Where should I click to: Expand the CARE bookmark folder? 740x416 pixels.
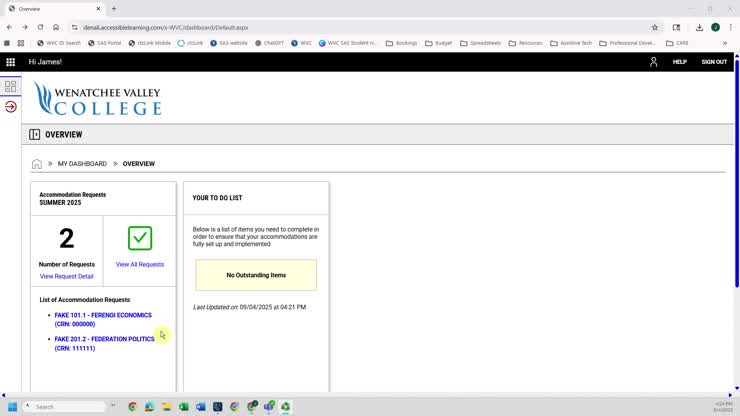click(677, 43)
